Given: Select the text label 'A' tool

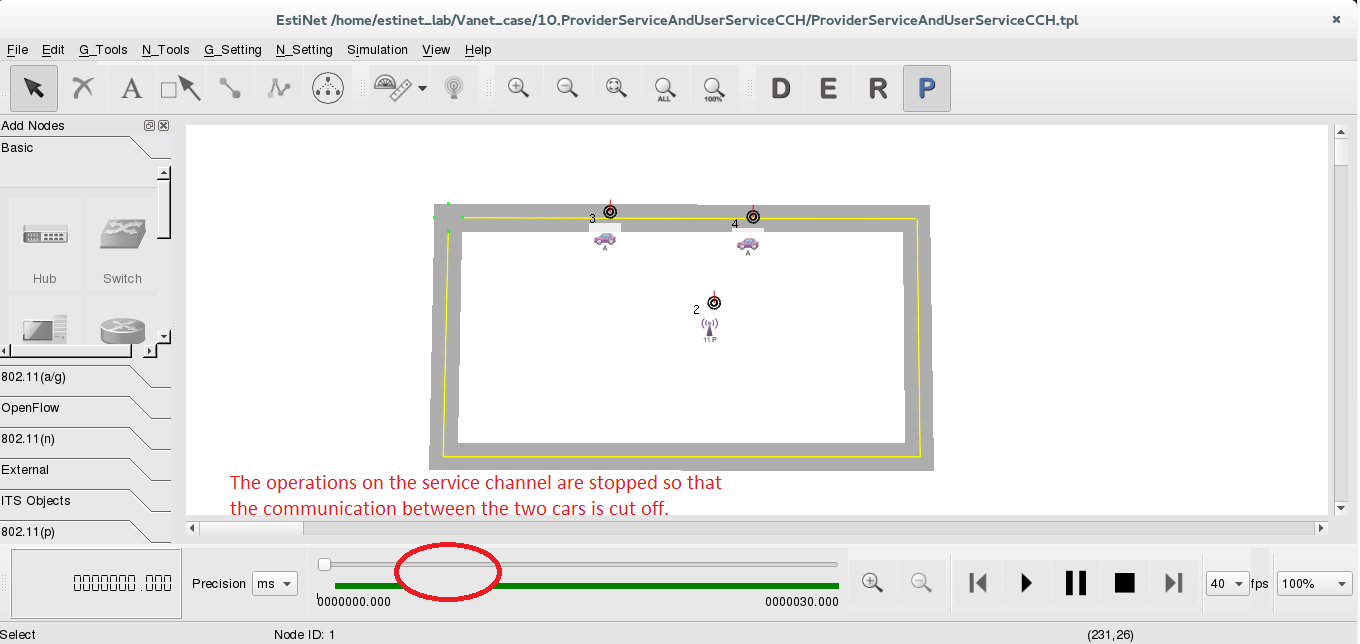Looking at the screenshot, I should [x=131, y=88].
